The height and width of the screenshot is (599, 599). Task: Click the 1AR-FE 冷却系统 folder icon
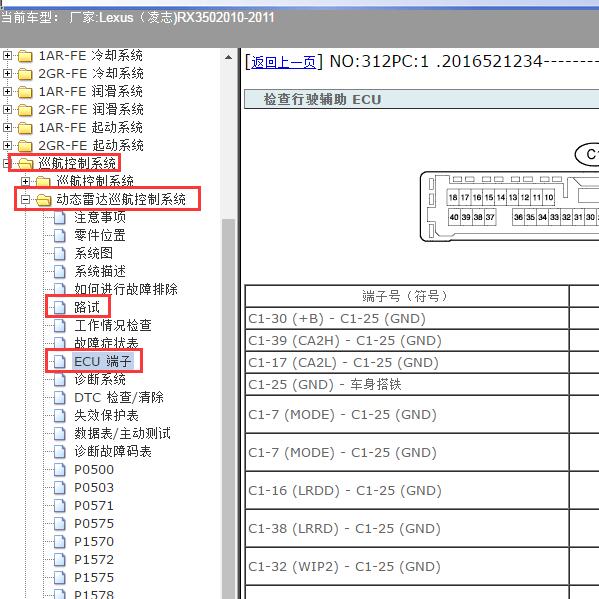pyautogui.click(x=25, y=56)
